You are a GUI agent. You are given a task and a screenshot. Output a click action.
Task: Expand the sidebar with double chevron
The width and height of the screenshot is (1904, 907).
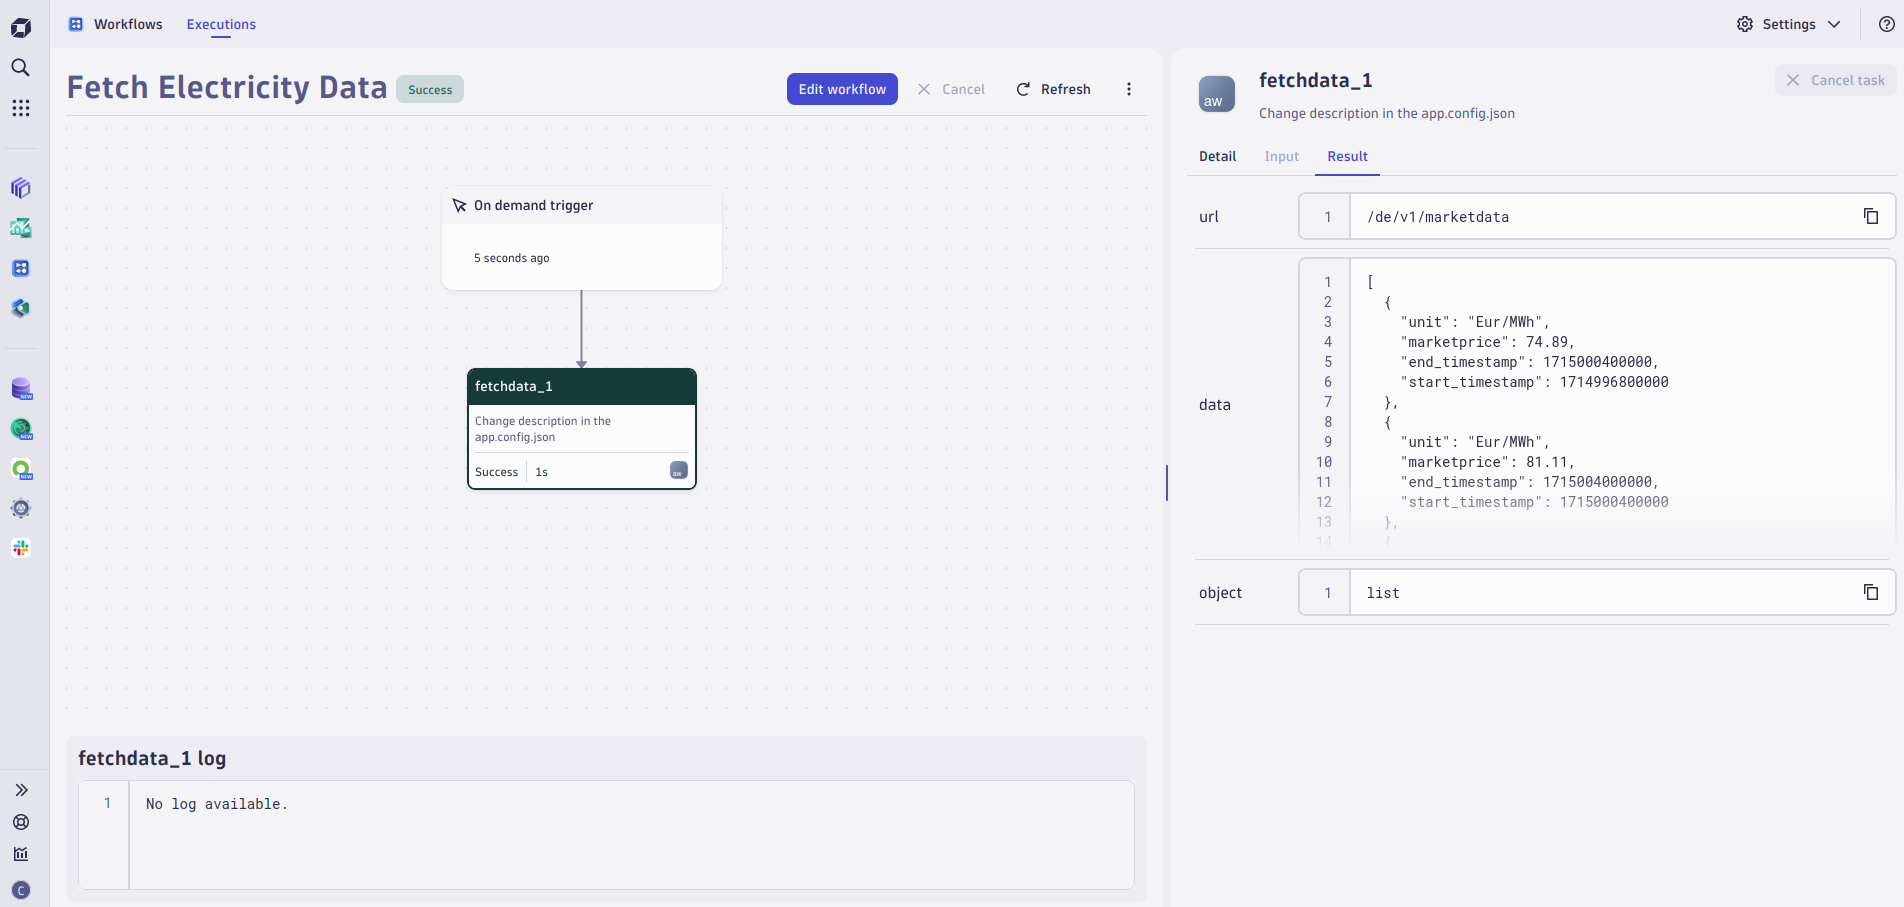(21, 790)
